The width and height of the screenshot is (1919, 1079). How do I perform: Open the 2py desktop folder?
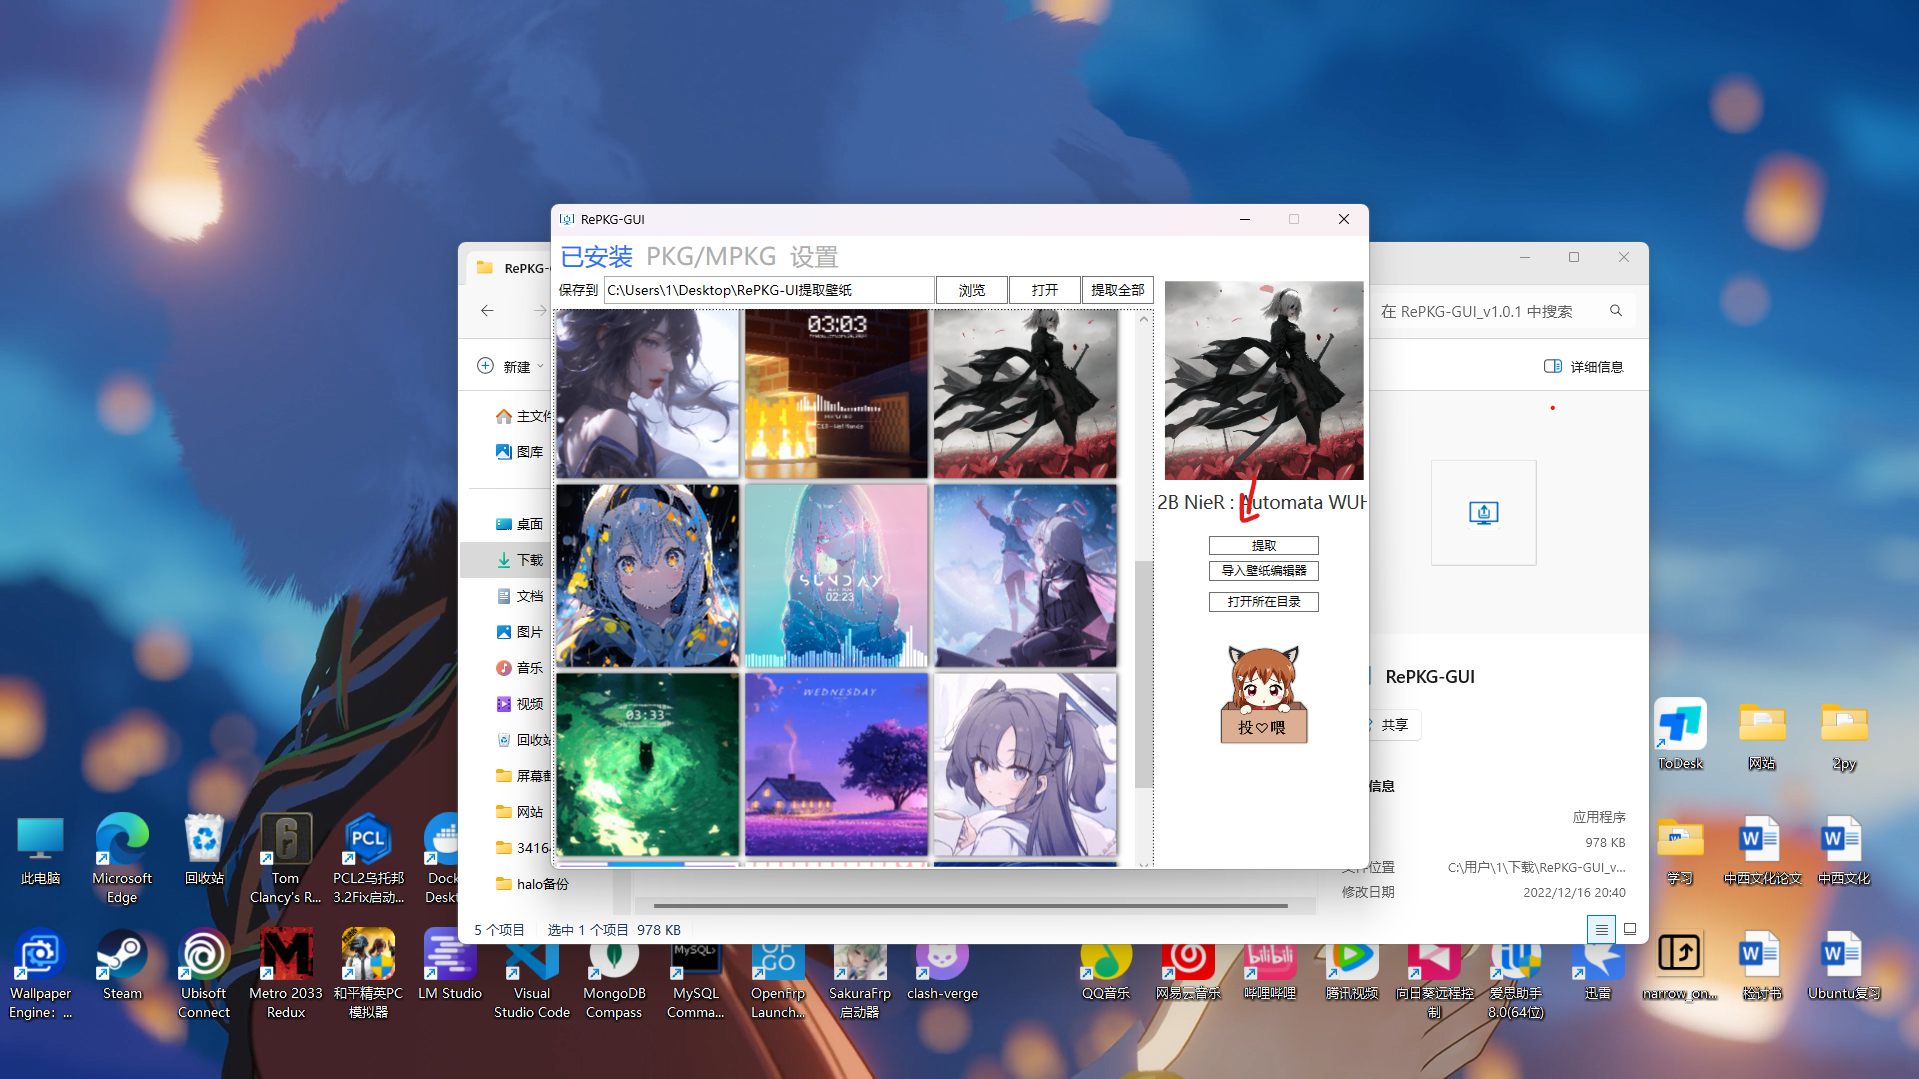(1844, 737)
